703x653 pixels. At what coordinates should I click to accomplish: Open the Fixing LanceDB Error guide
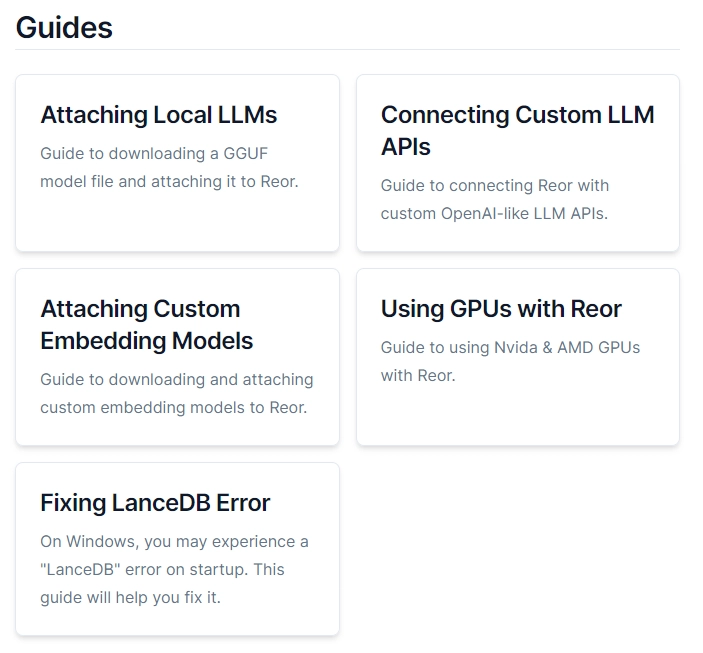click(155, 503)
